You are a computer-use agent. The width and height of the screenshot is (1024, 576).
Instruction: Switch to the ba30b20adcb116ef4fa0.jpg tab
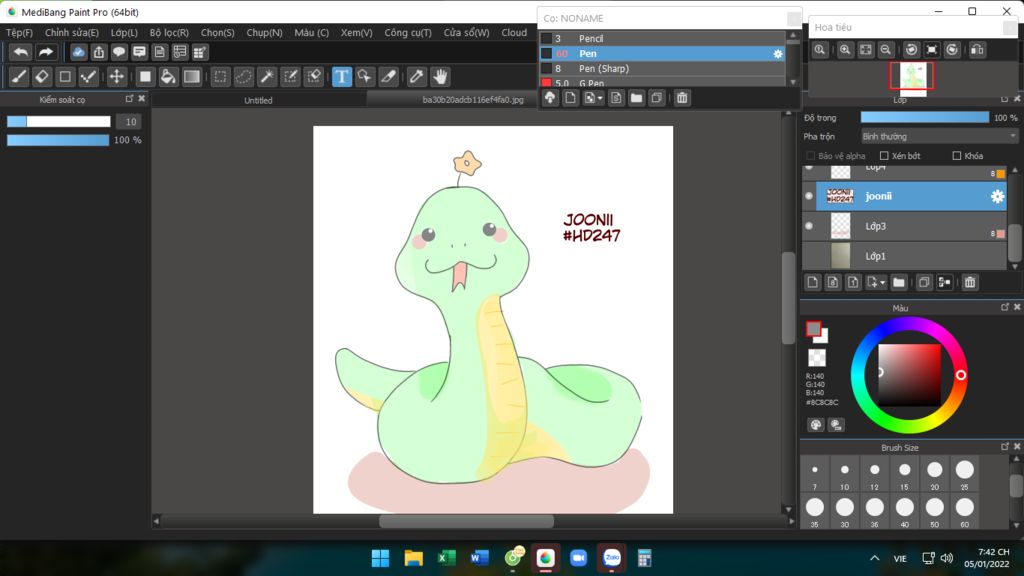tap(473, 100)
